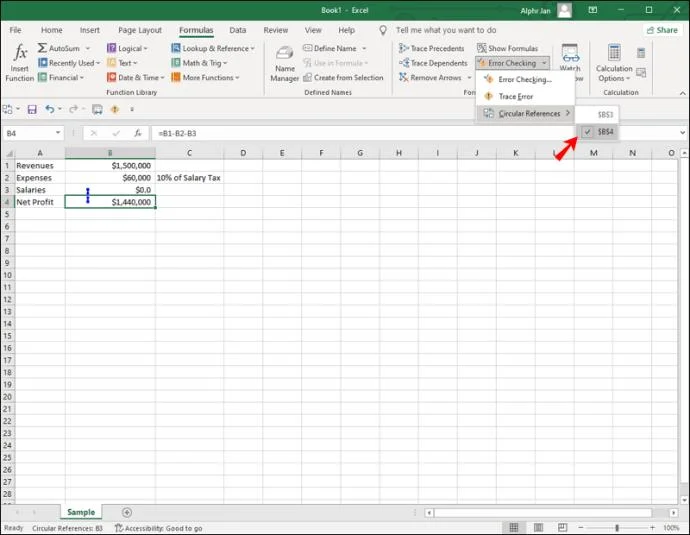Click Trace Precedents
Image resolution: width=690 pixels, height=535 pixels.
coord(431,48)
